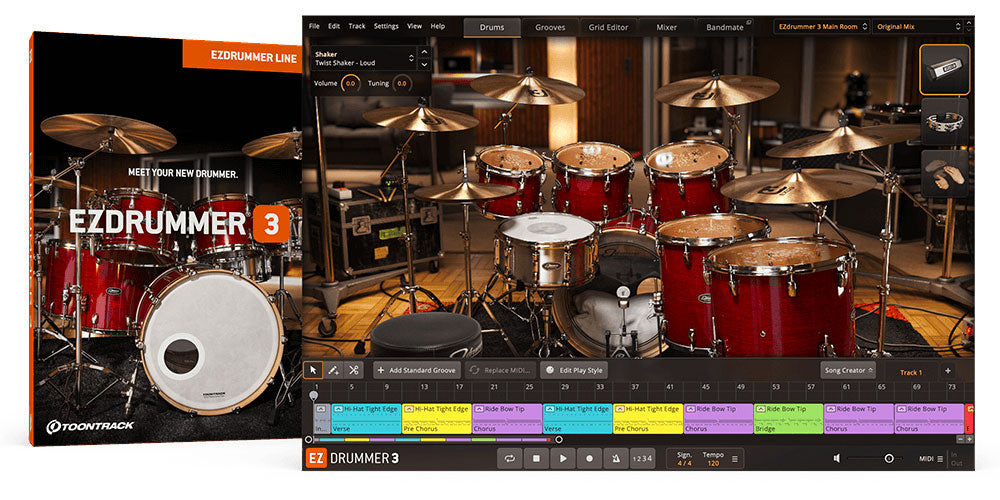Switch to the Drums tab
The image size is (1000, 500).
(492, 27)
